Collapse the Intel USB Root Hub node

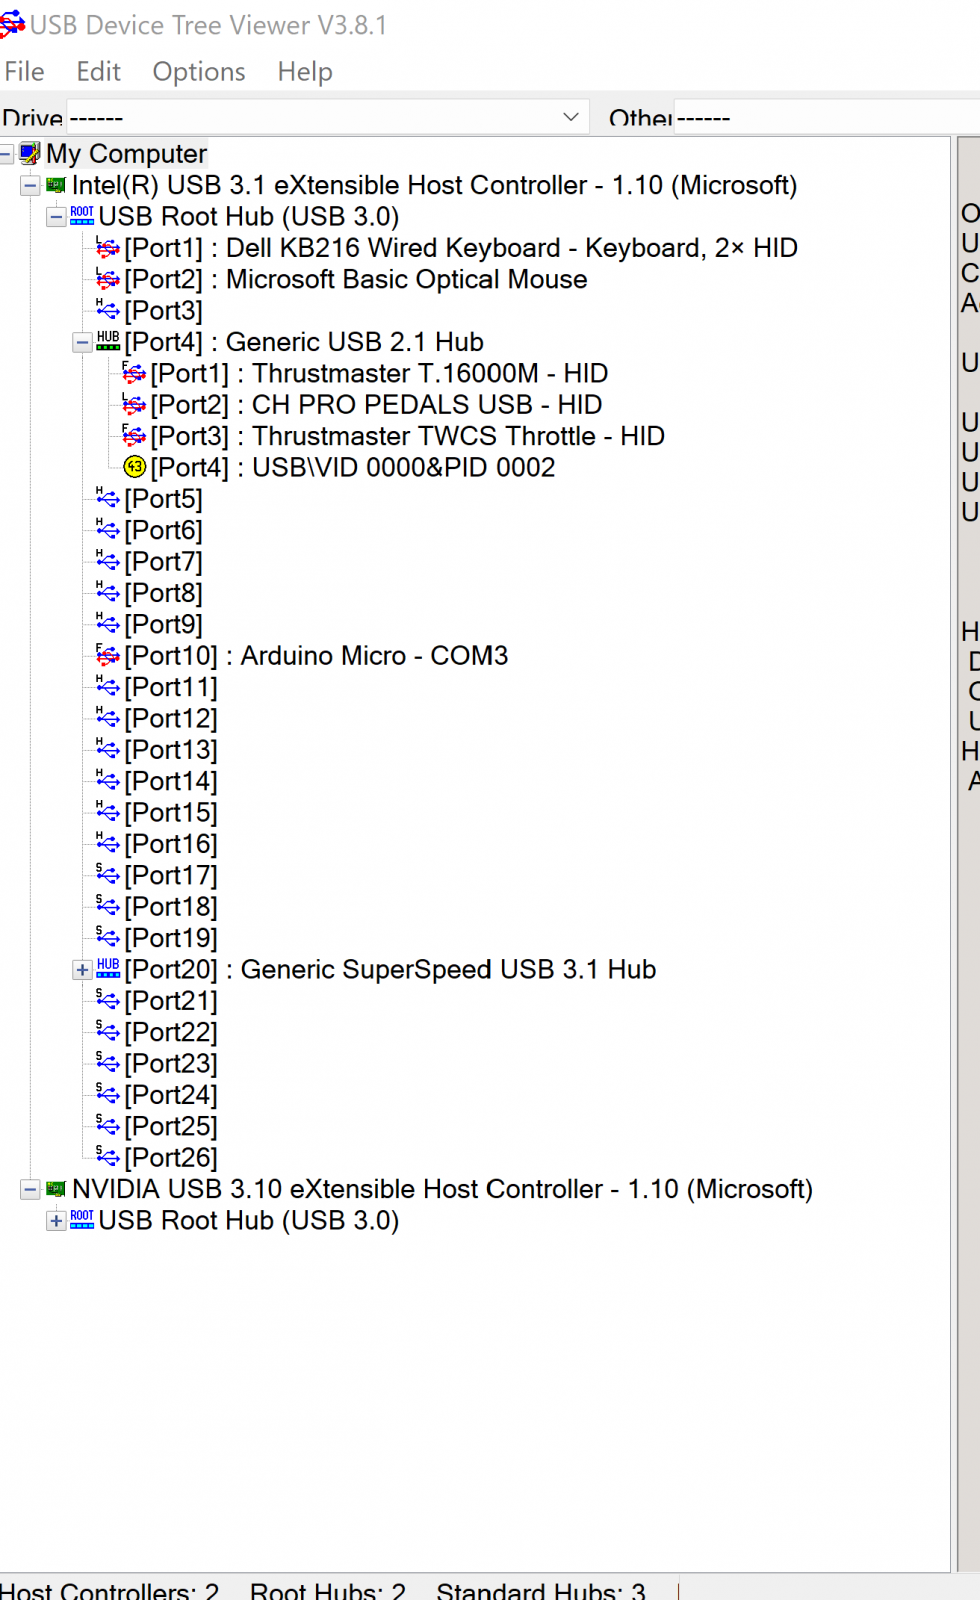click(x=56, y=217)
